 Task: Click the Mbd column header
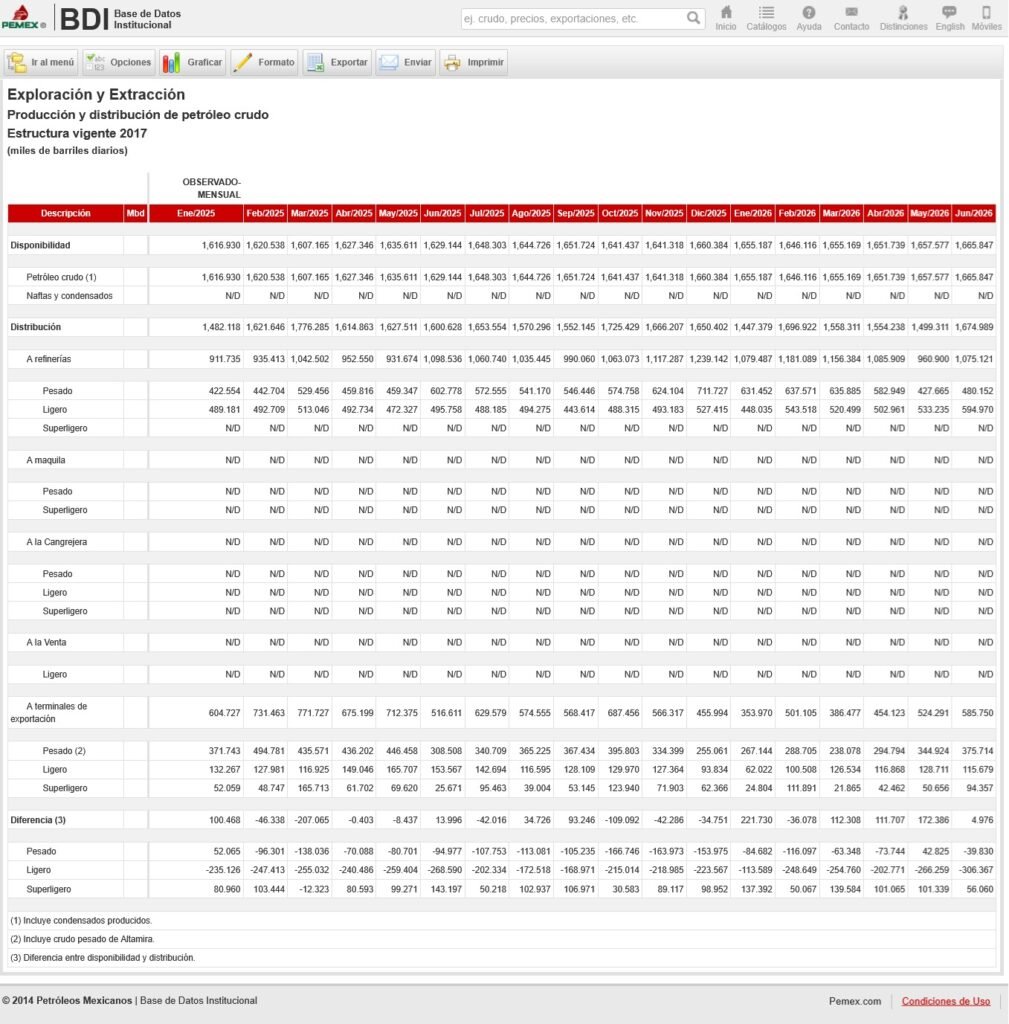[135, 213]
